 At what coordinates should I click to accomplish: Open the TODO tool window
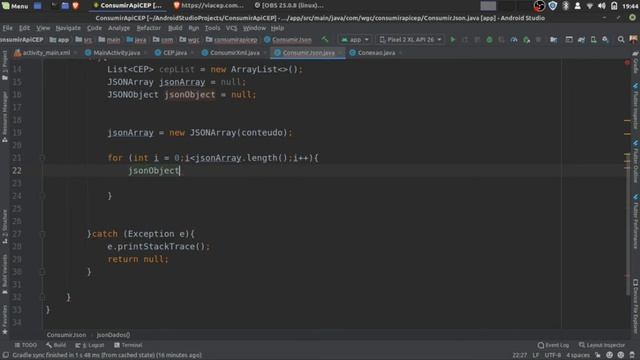26,345
